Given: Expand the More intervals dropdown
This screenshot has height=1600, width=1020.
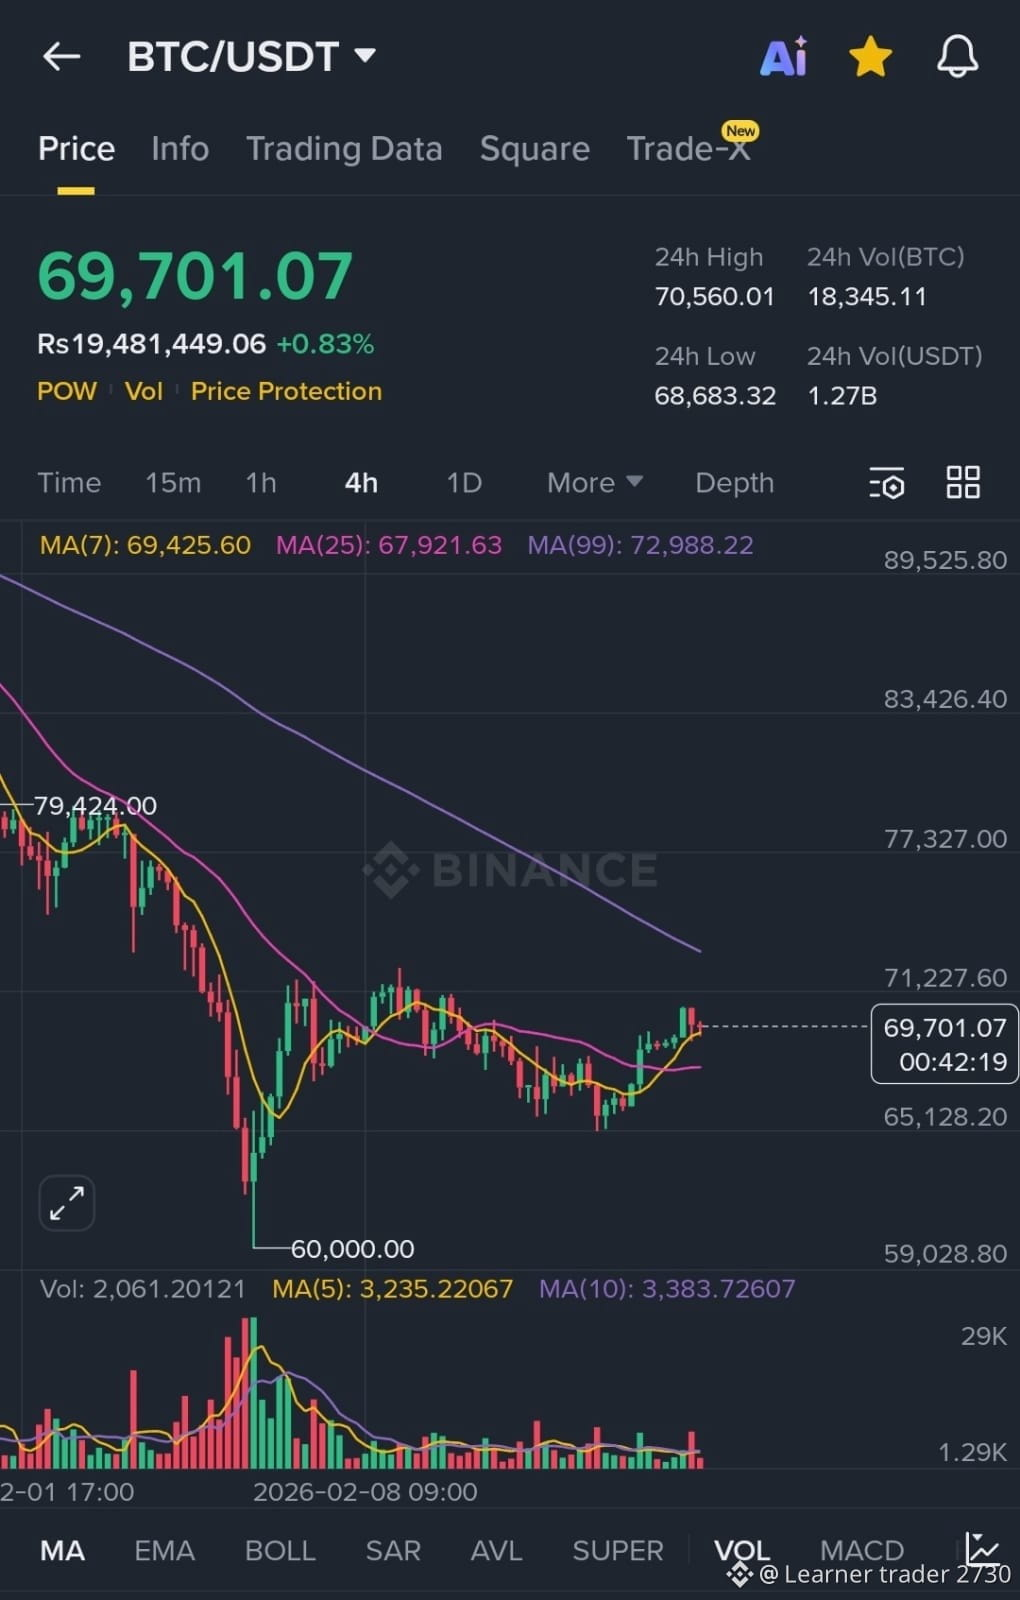Looking at the screenshot, I should 594,483.
